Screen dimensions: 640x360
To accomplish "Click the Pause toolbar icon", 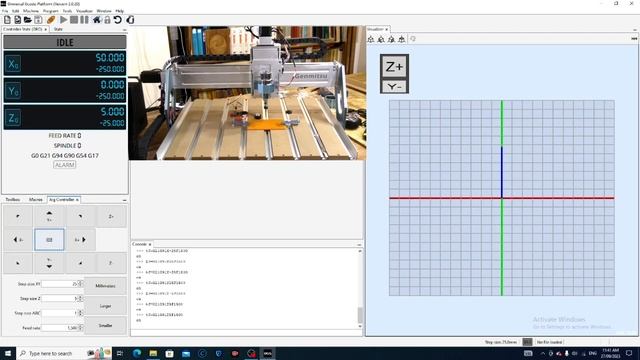I will (x=84, y=20).
